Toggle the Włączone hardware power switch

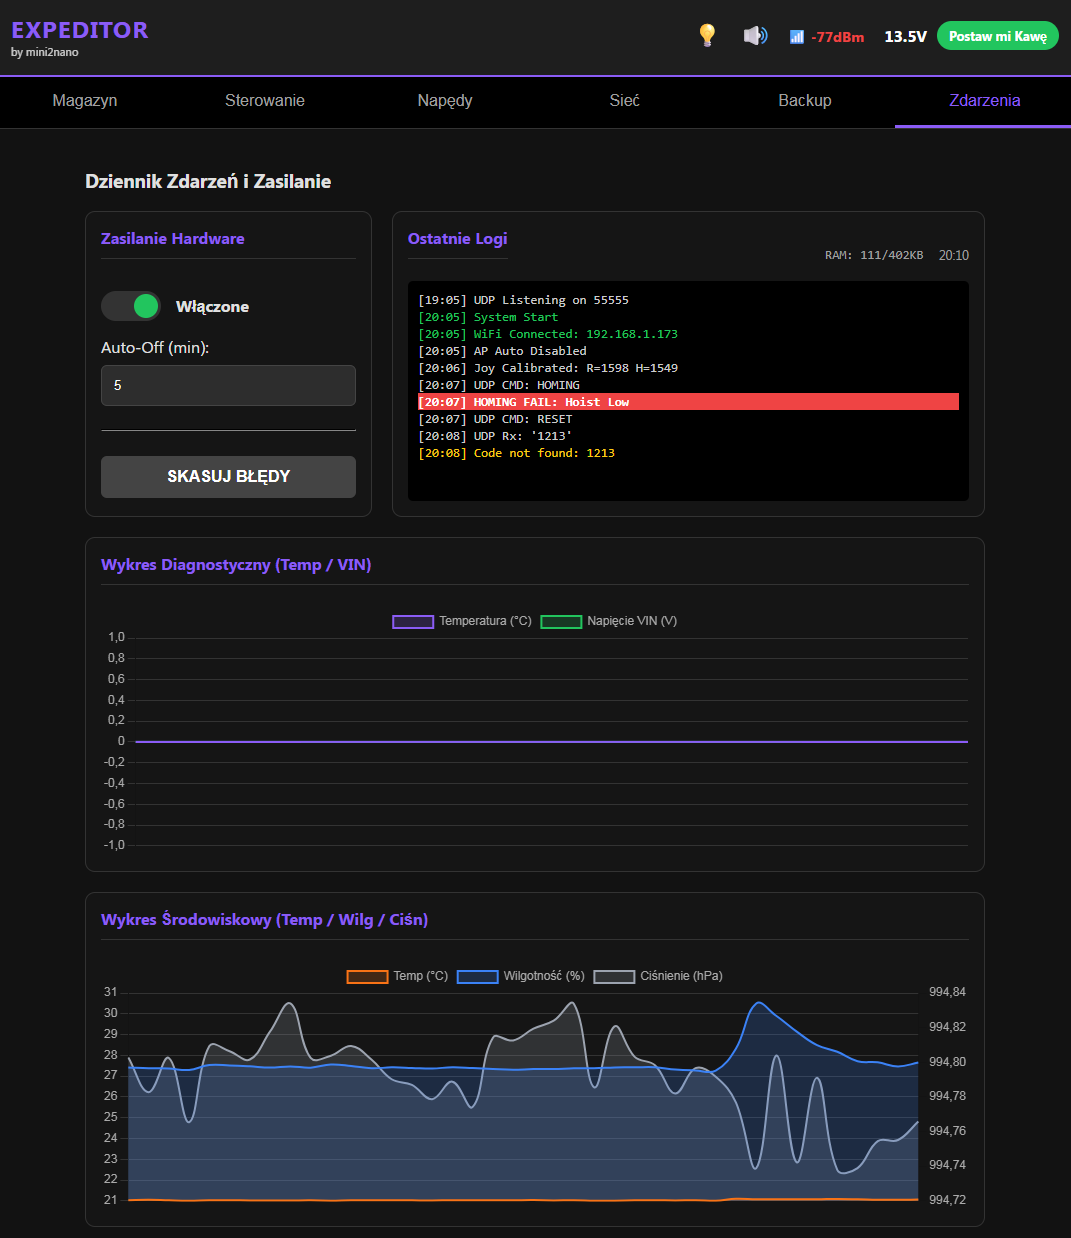point(131,306)
